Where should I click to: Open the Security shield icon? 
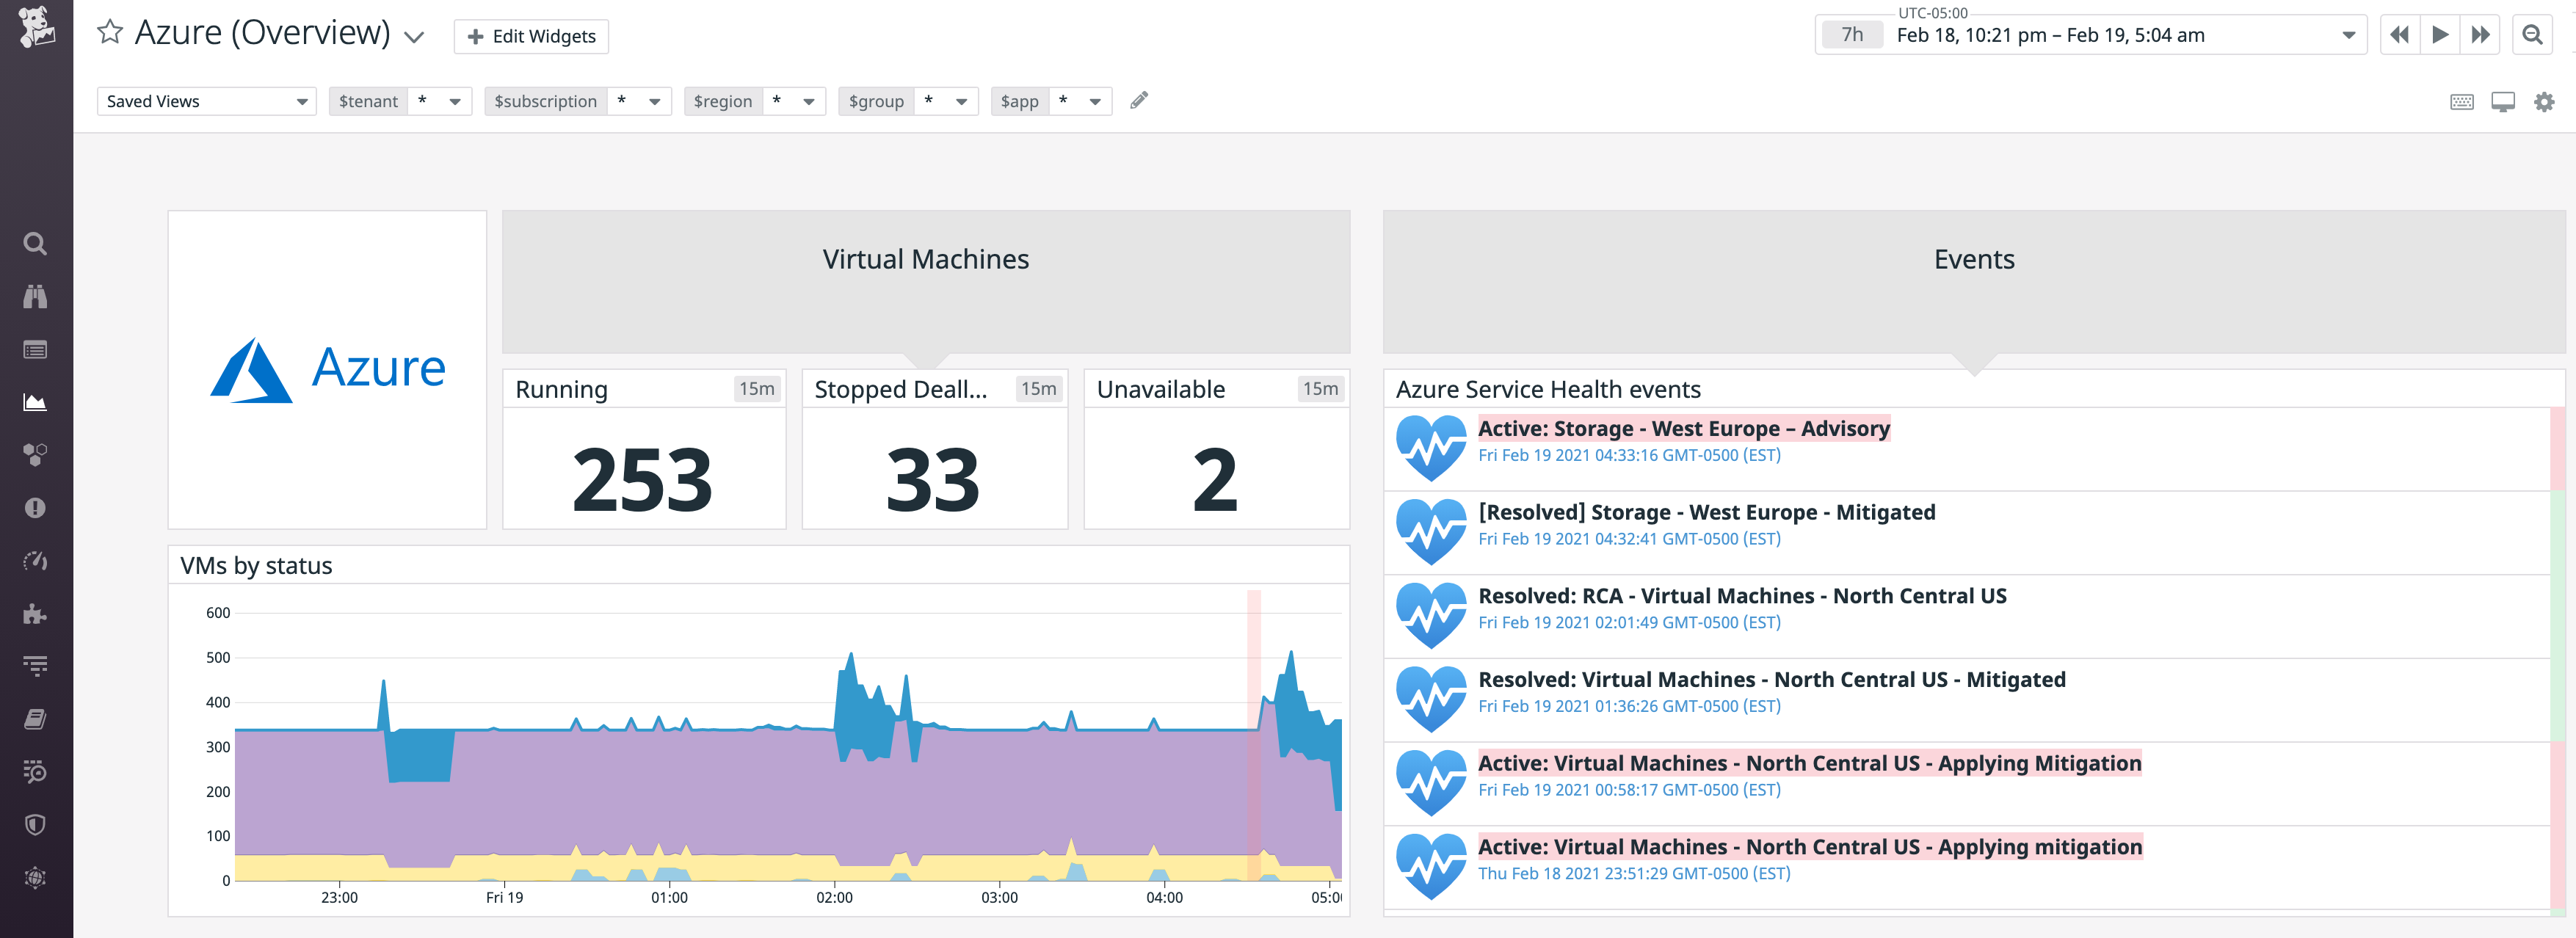36,823
